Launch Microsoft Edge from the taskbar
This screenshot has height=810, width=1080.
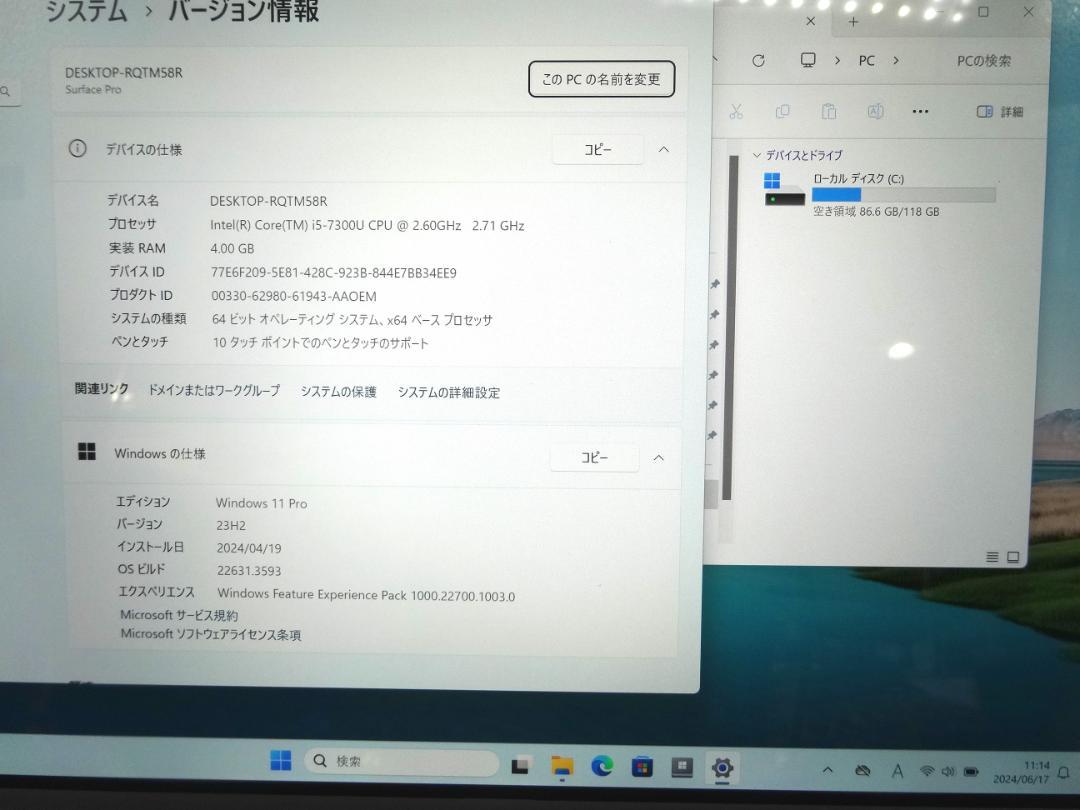(x=602, y=766)
